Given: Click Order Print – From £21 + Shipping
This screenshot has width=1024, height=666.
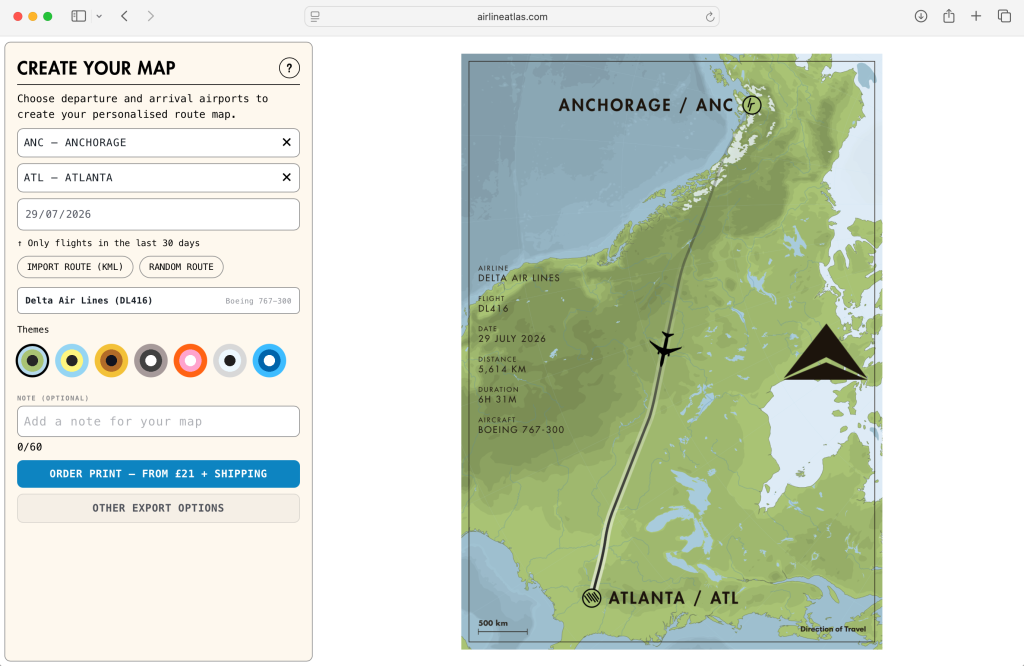Looking at the screenshot, I should tap(158, 474).
